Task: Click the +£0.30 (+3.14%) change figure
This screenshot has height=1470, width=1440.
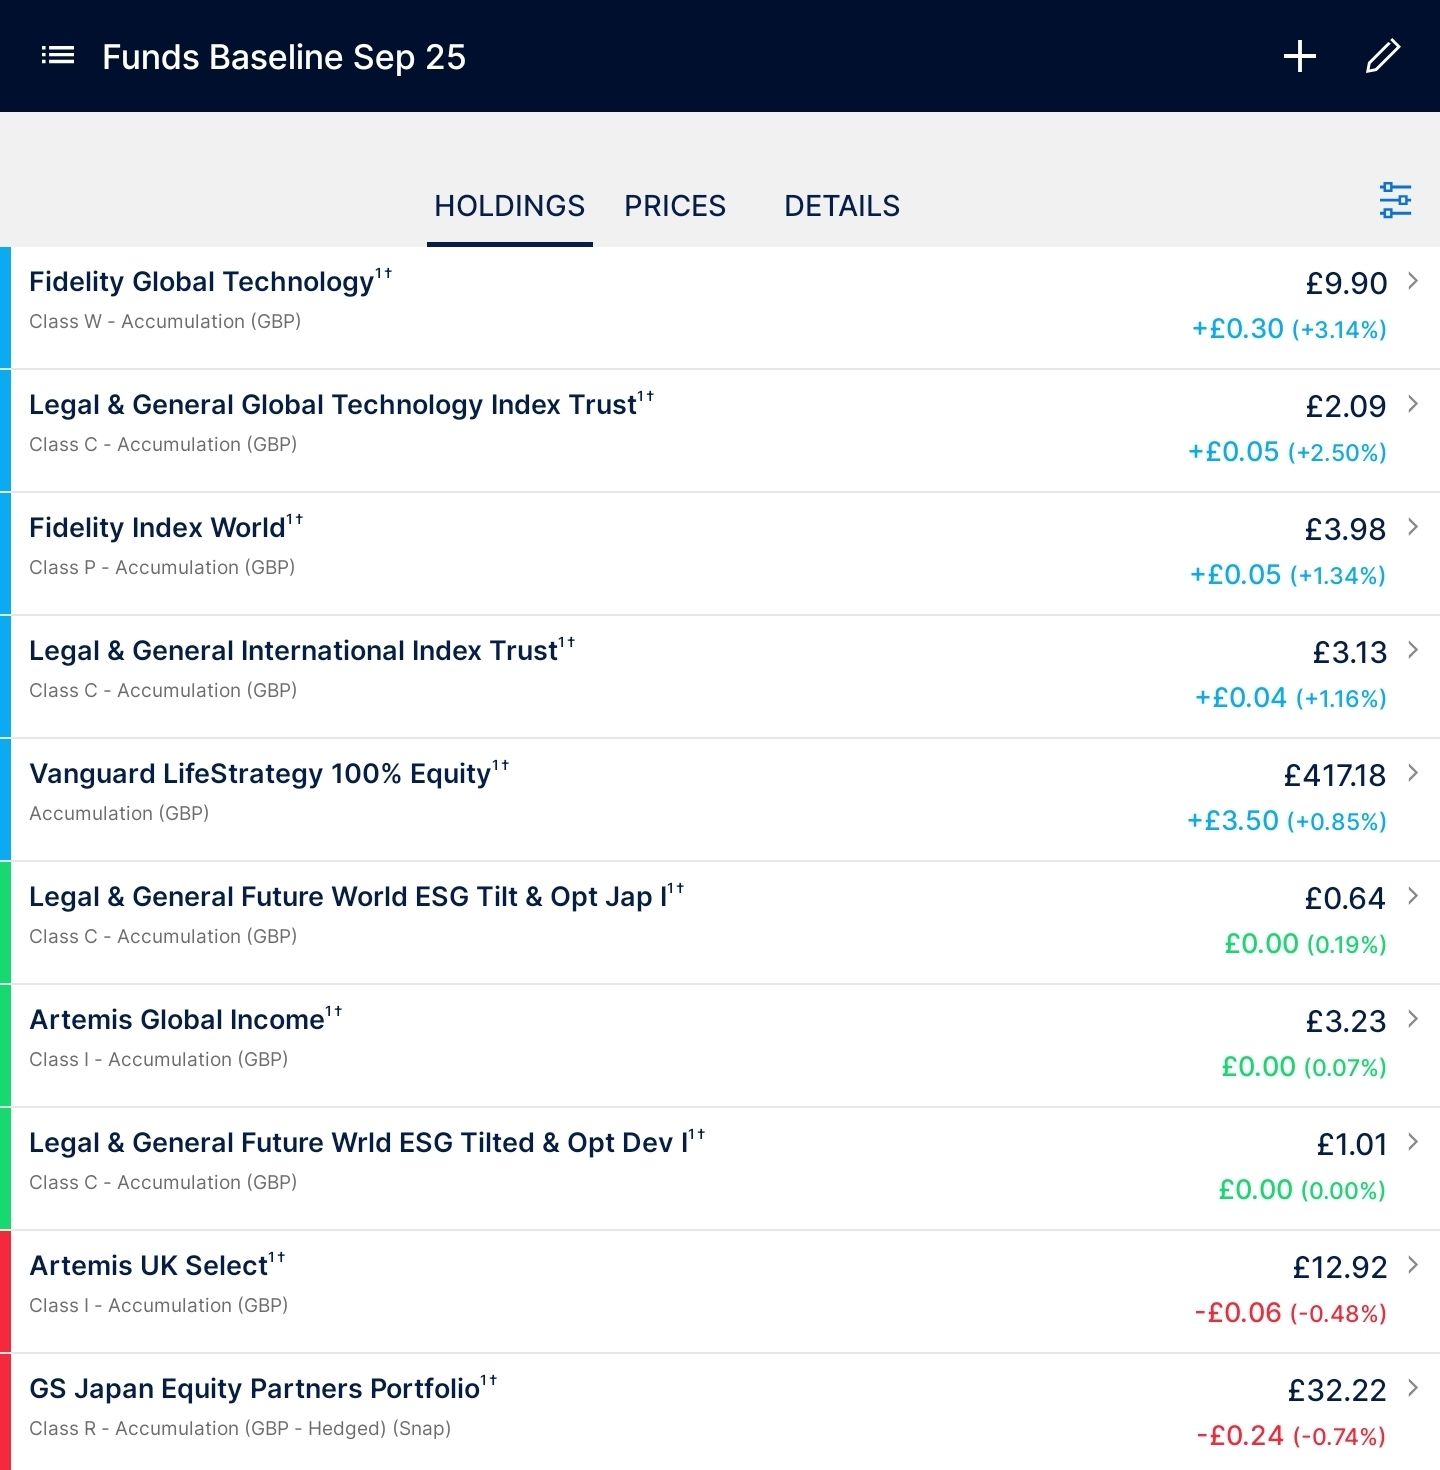Action: pos(1288,329)
